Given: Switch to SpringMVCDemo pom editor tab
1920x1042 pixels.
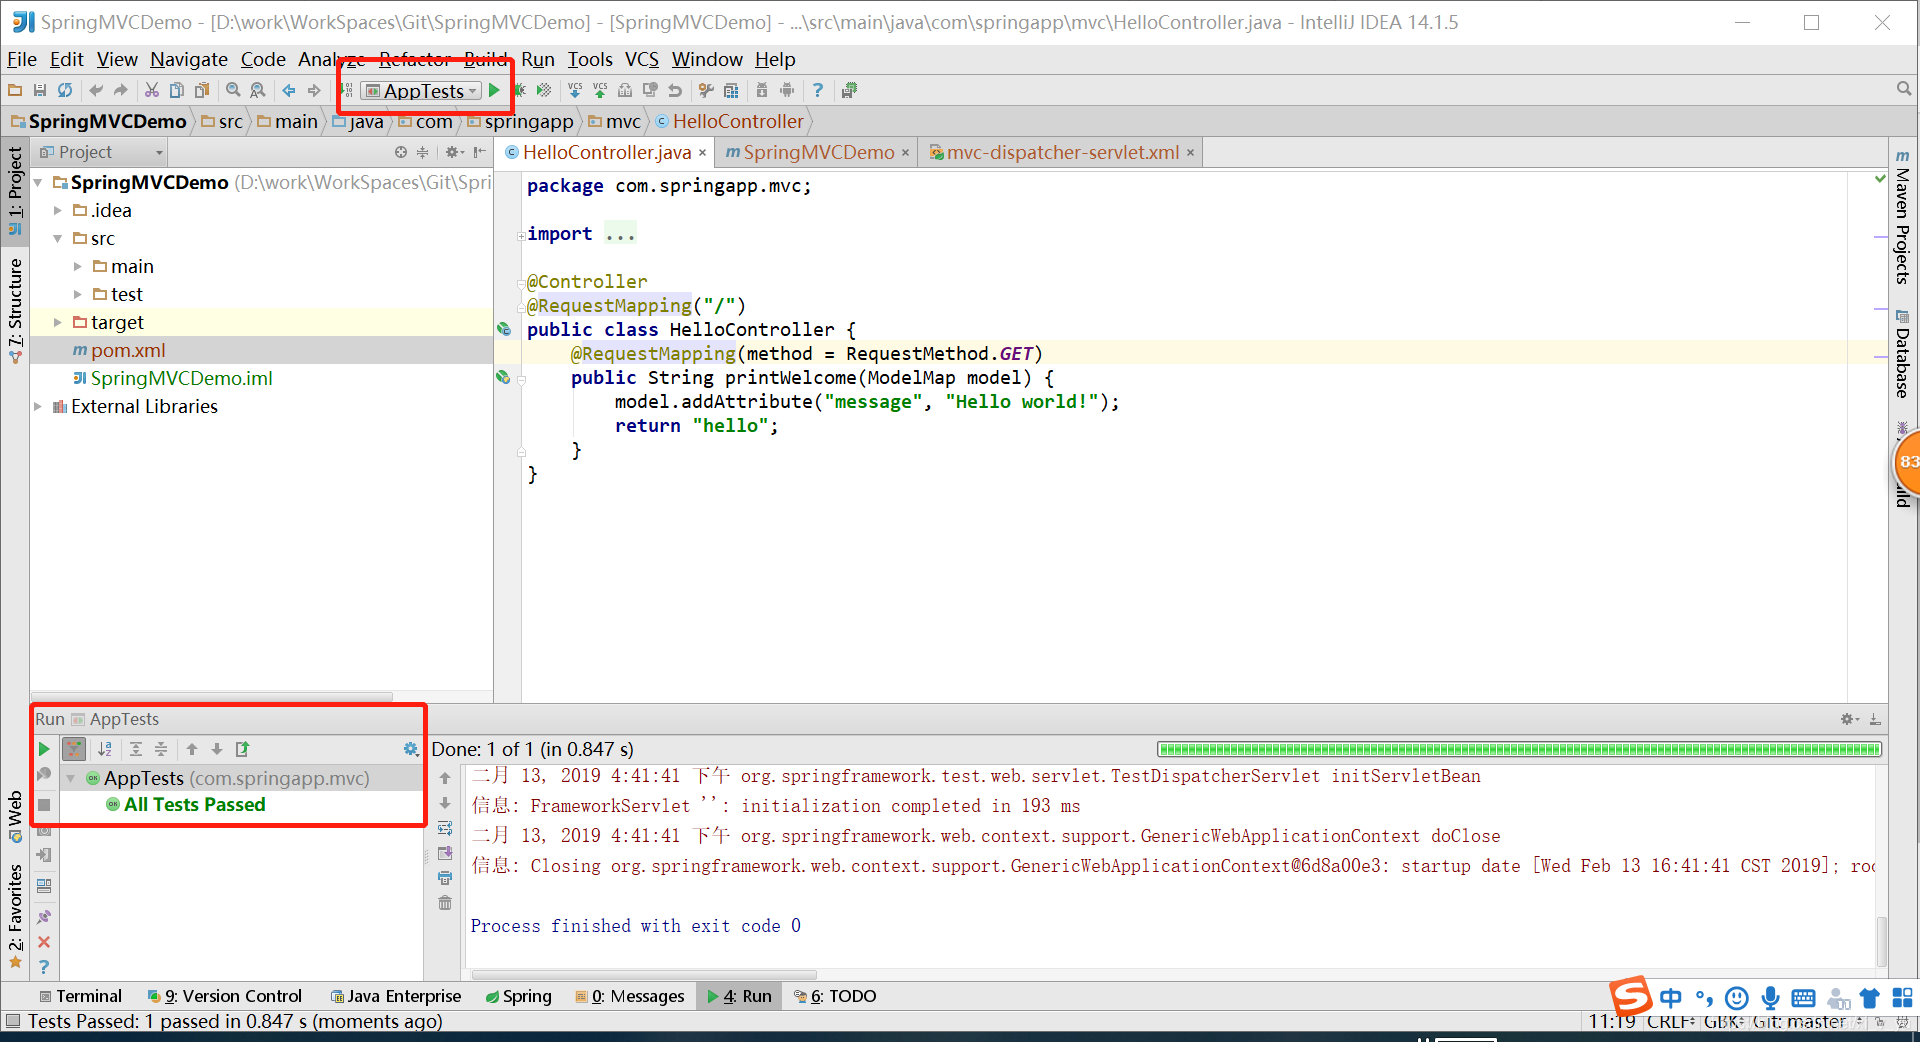Looking at the screenshot, I should pos(817,152).
